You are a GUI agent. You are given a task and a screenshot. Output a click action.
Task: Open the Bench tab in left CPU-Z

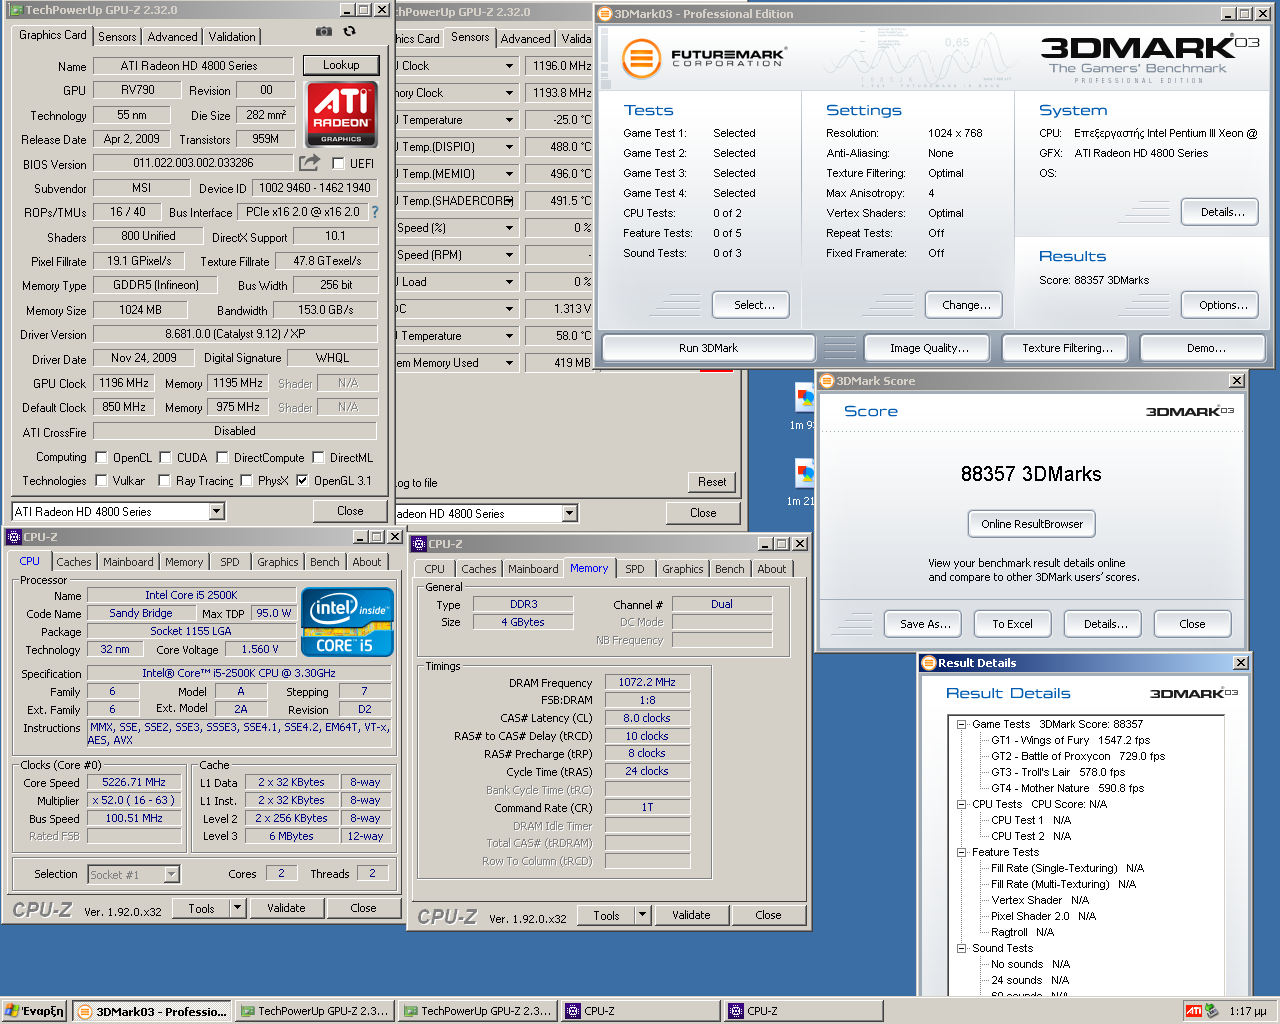pos(324,562)
